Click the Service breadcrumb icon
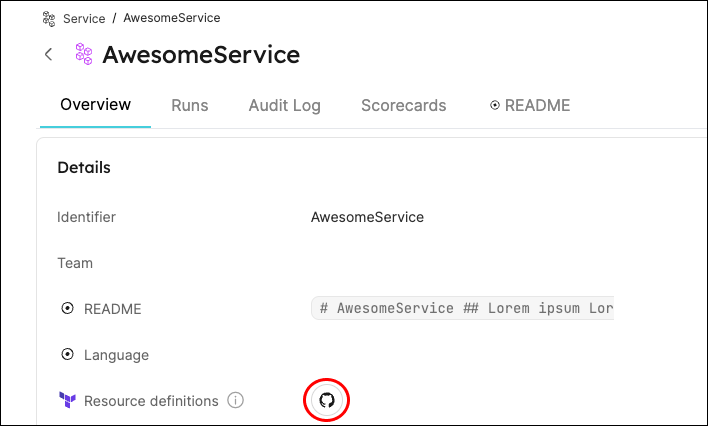Image resolution: width=708 pixels, height=426 pixels. point(49,18)
